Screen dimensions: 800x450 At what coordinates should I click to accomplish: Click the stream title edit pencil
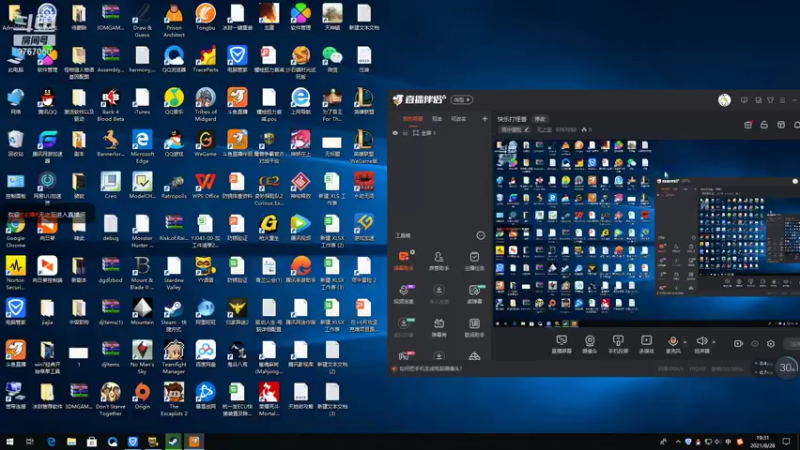click(527, 130)
